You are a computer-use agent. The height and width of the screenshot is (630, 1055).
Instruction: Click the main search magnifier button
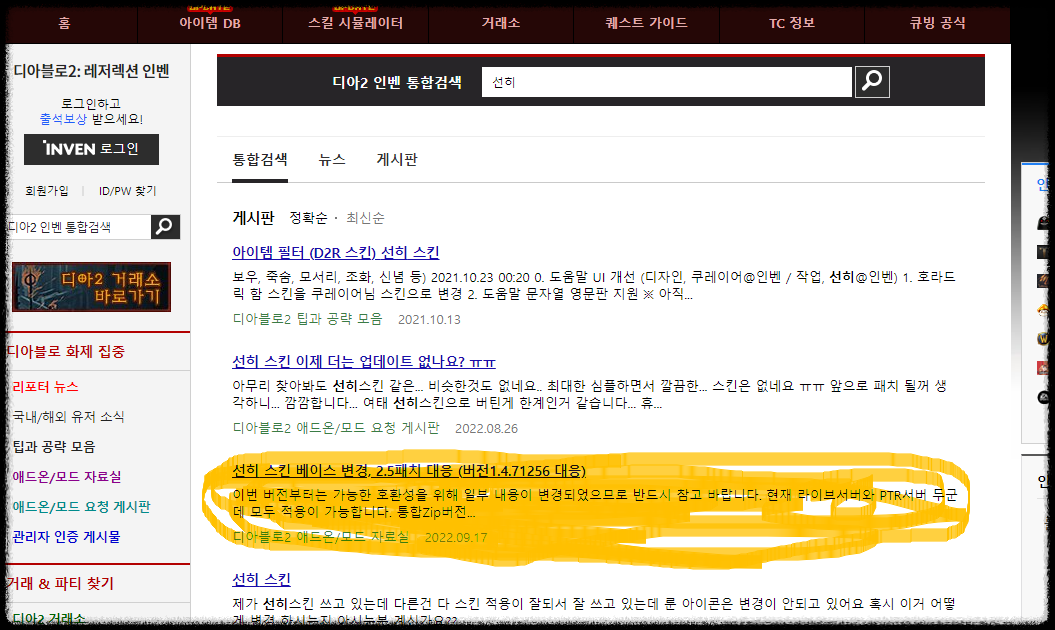tap(872, 82)
